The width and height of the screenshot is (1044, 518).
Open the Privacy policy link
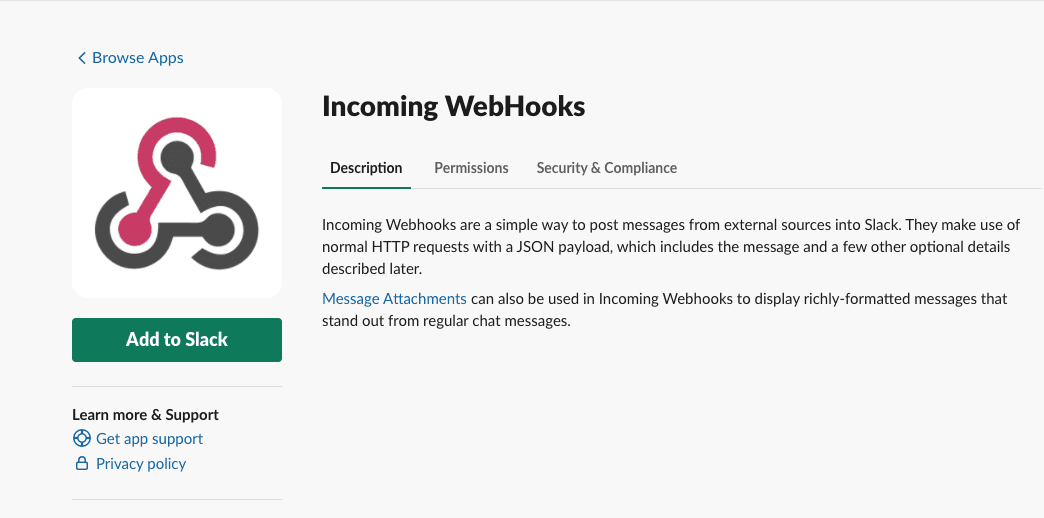141,464
